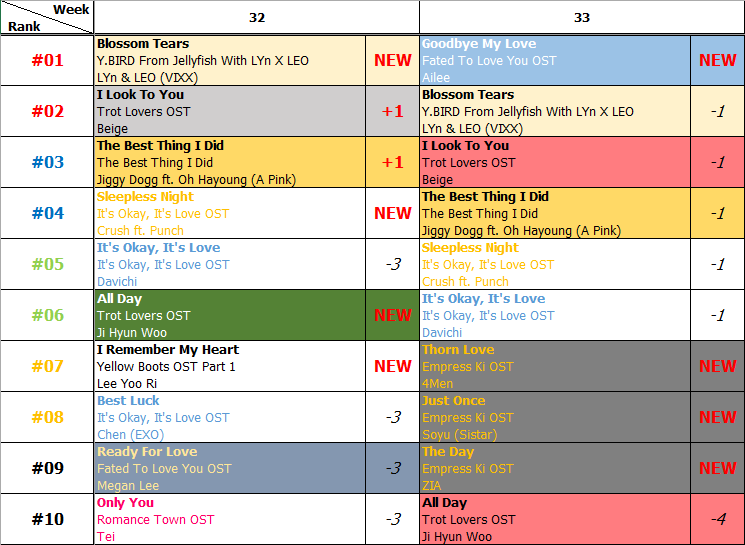
Task: Click -1 change beside week 33 Davichi entry
Action: point(717,315)
